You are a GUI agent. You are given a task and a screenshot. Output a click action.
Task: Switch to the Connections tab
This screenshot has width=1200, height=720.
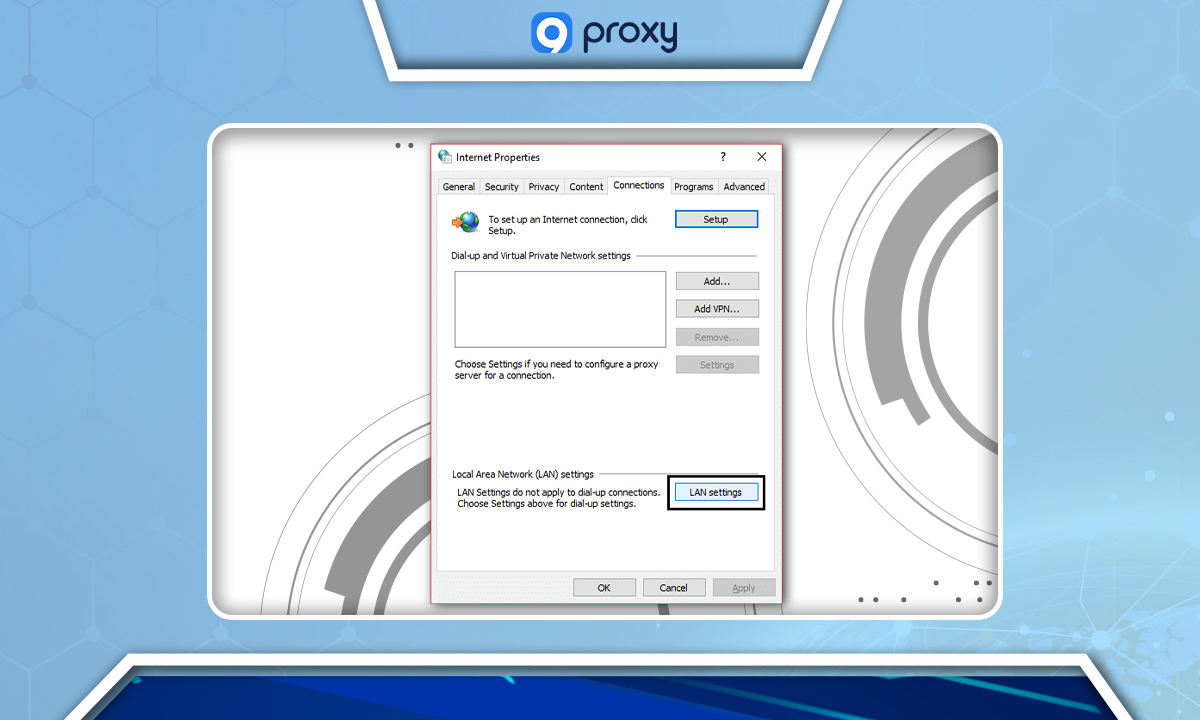(638, 185)
